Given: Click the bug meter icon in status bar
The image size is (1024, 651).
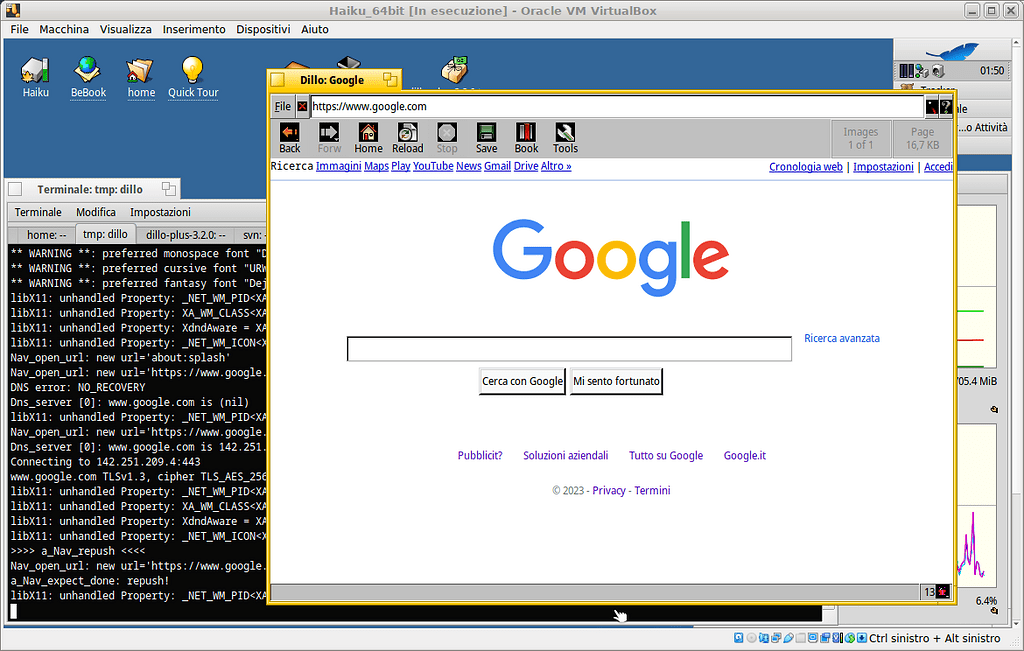Looking at the screenshot, I should (942, 592).
